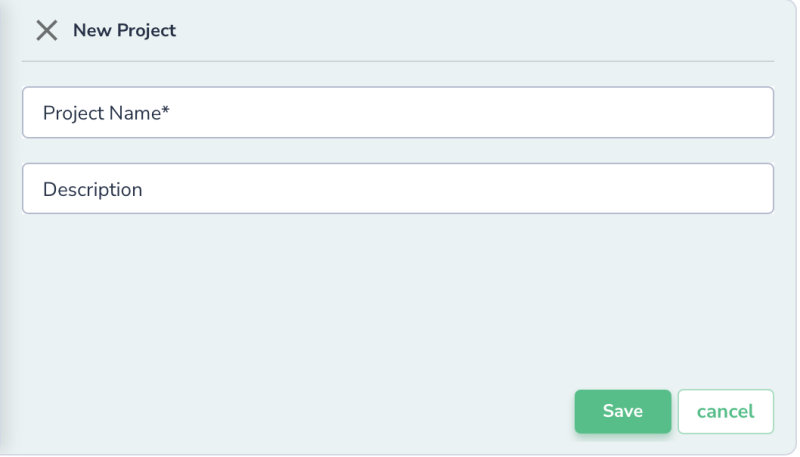Click the X icon beside New Project

46,30
